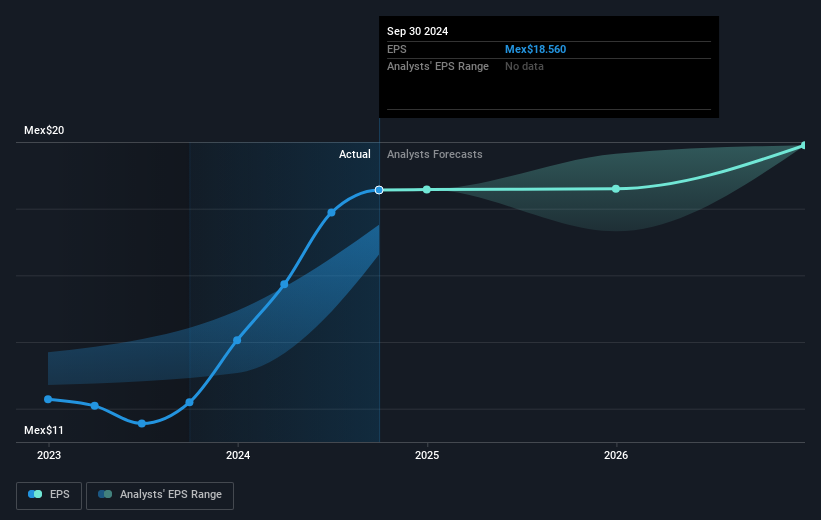This screenshot has height=520, width=821.
Task: Click the 'Actual' label
Action: point(354,154)
